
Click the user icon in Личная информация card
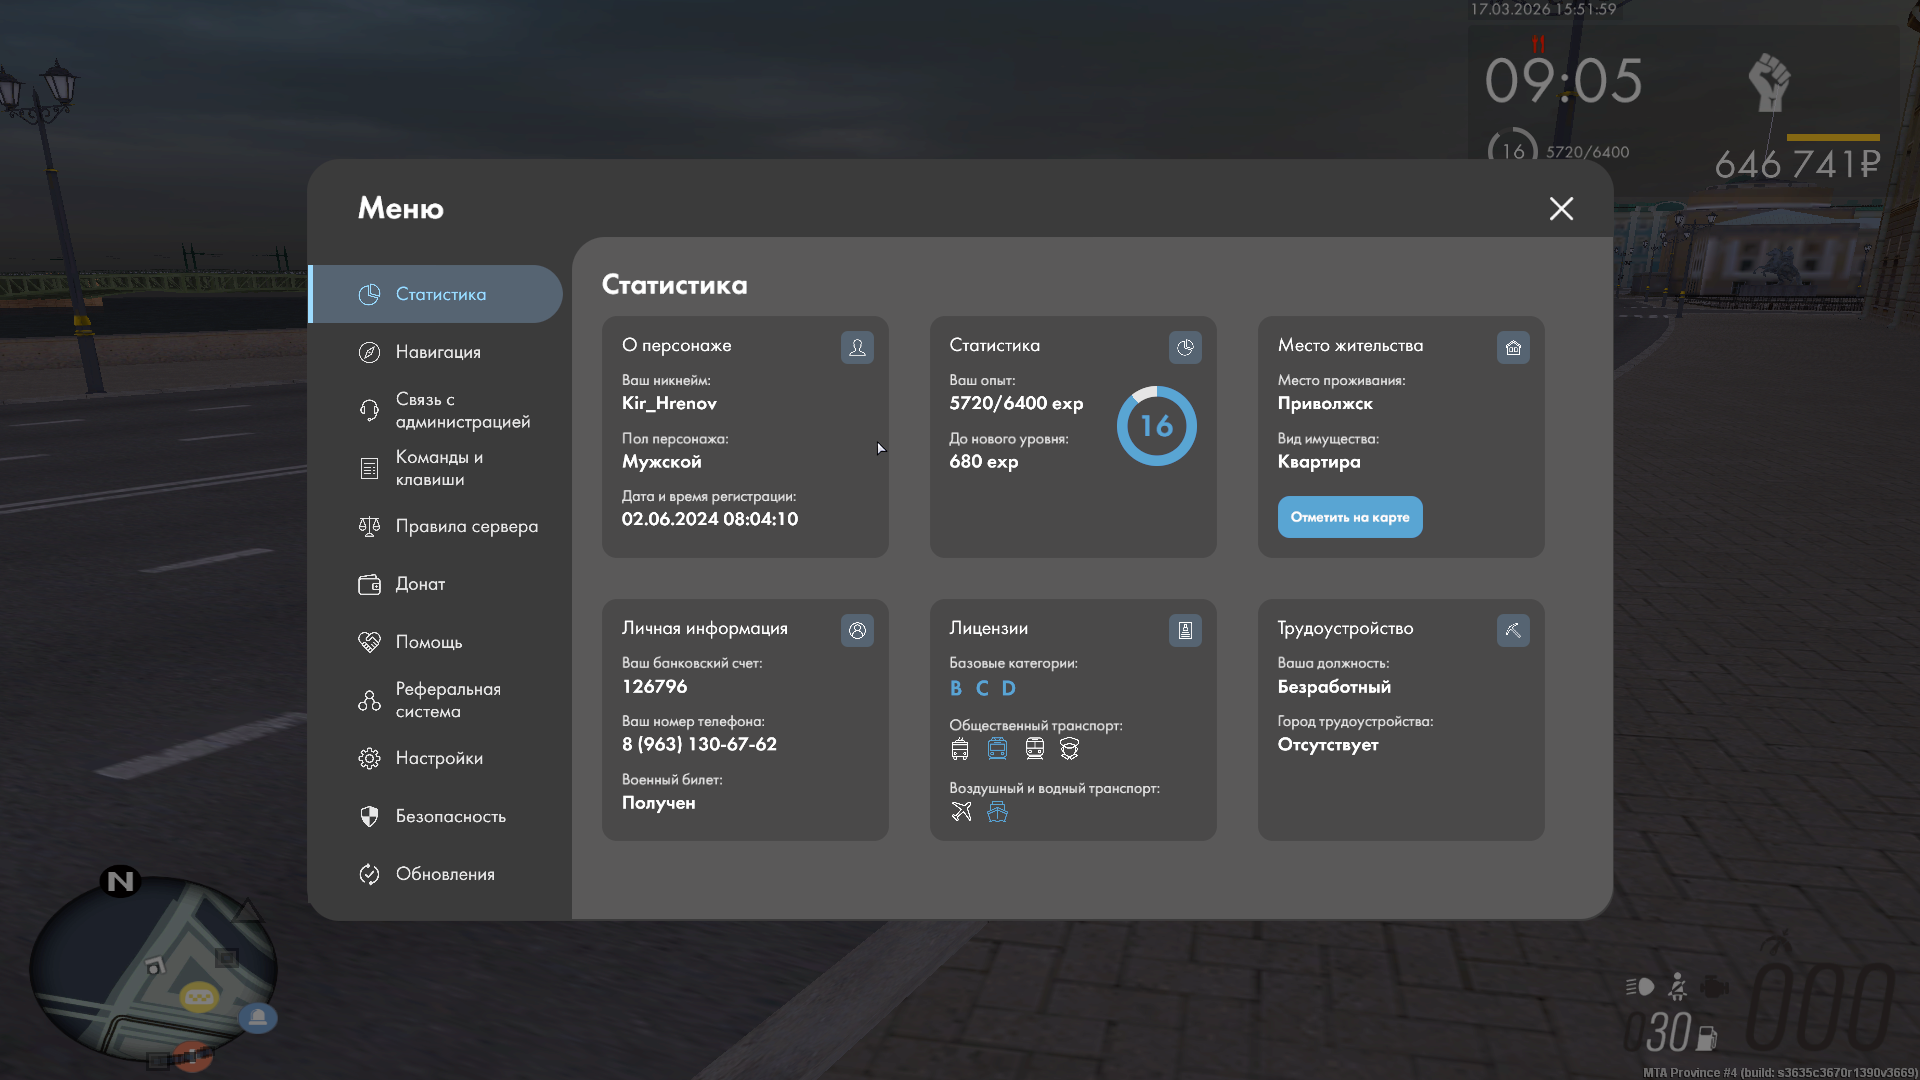tap(857, 630)
